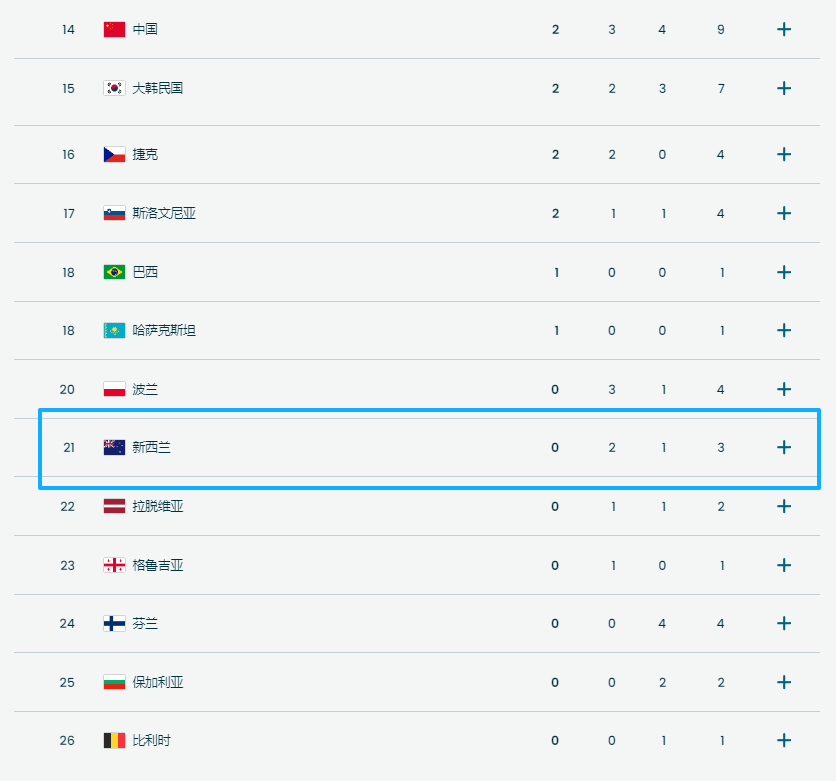
Task: Open the 哈萨克斯坦 country link
Action: [164, 330]
